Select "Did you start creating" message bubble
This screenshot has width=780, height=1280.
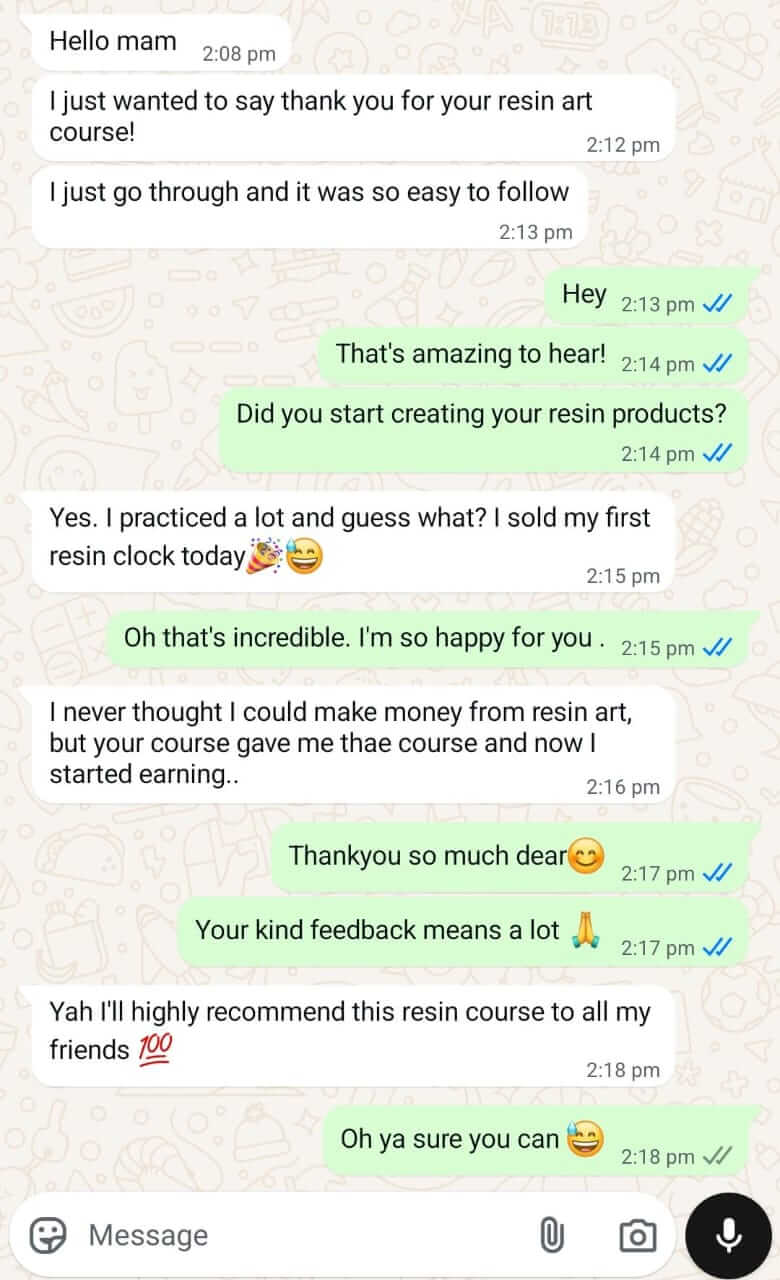coord(483,430)
